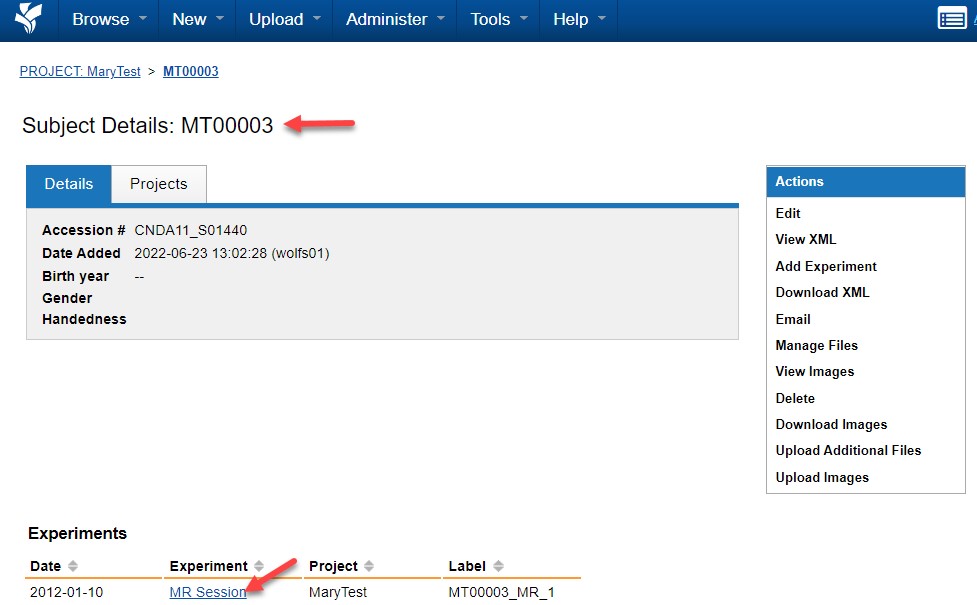
Task: Open the Tools dropdown
Action: click(492, 19)
